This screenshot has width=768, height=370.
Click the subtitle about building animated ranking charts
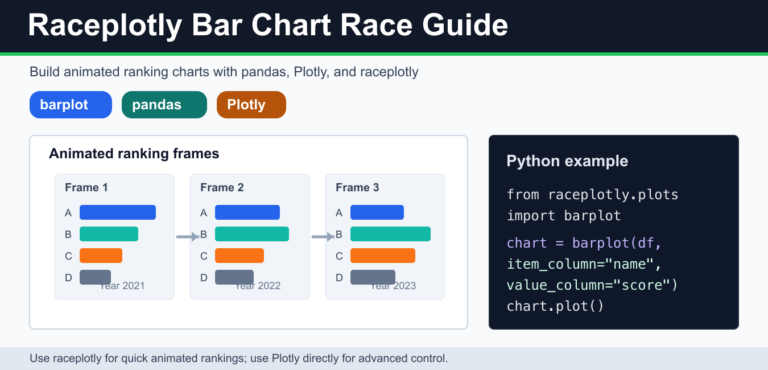[x=224, y=72]
